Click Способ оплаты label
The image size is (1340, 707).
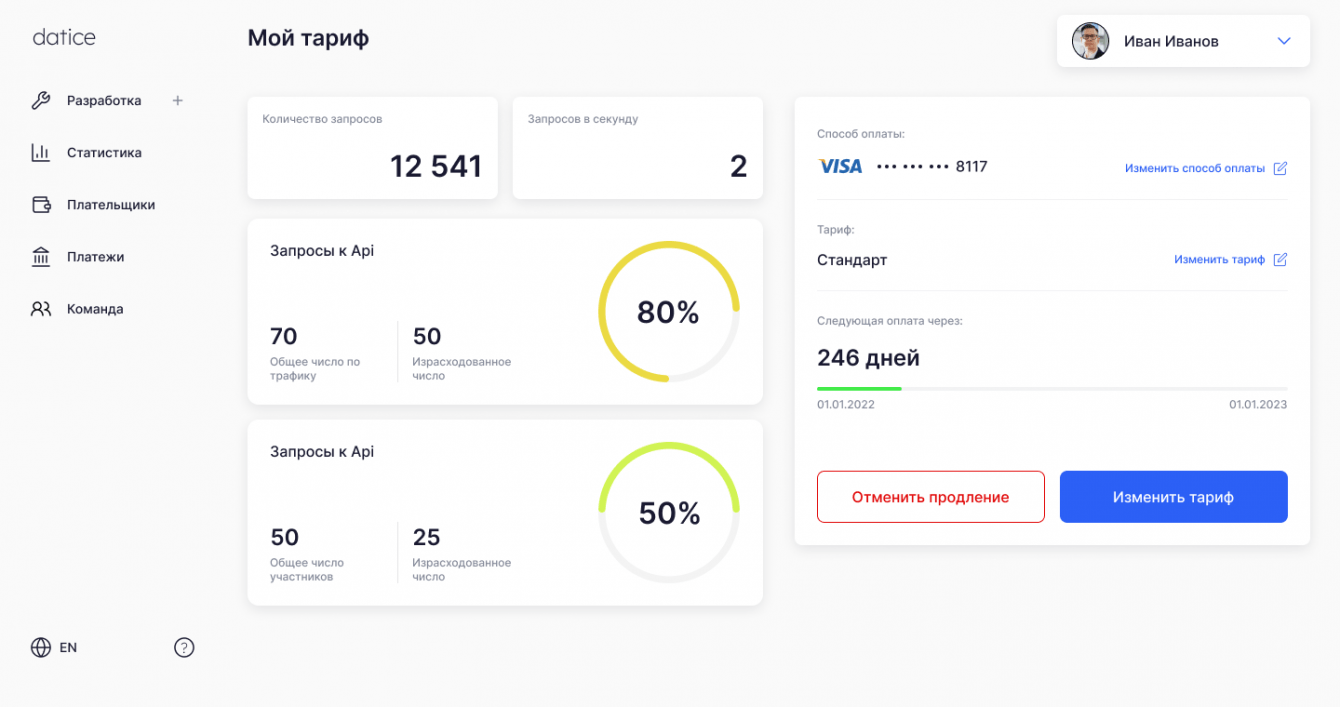(x=861, y=133)
